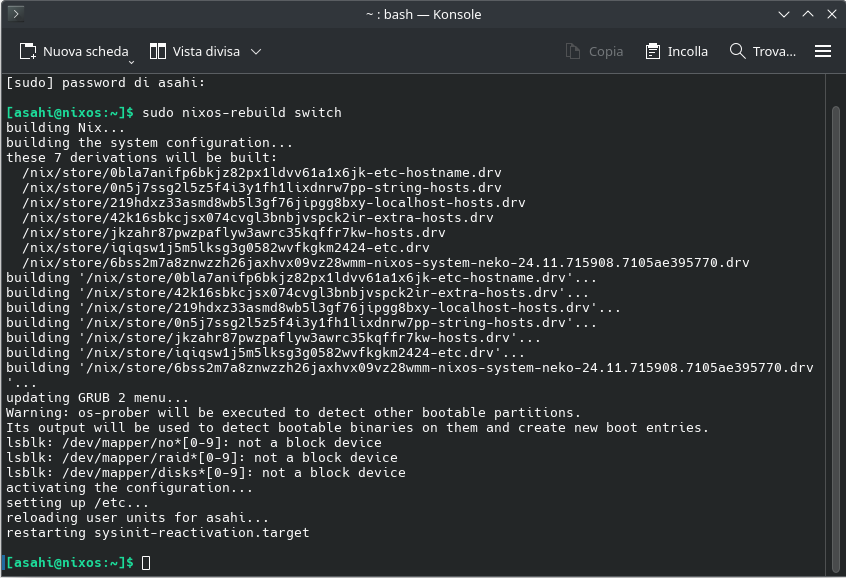846x578 pixels.
Task: Click the cursor at the last prompt
Action: [146, 563]
